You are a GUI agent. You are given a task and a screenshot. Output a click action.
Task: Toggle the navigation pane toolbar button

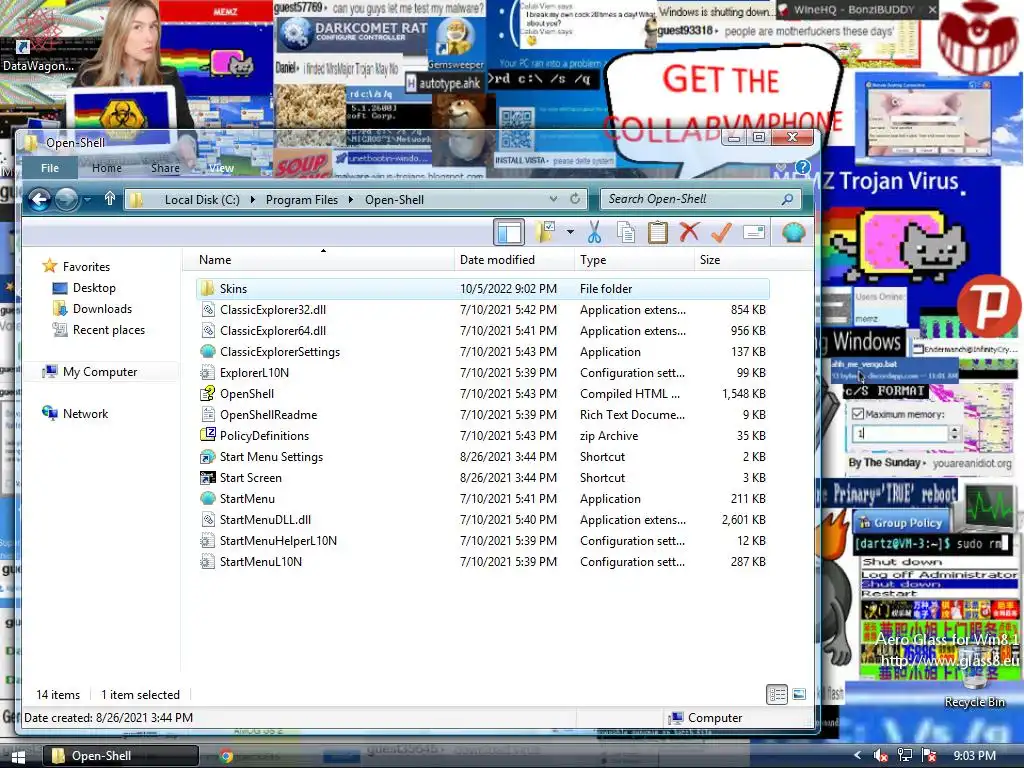[x=509, y=232]
